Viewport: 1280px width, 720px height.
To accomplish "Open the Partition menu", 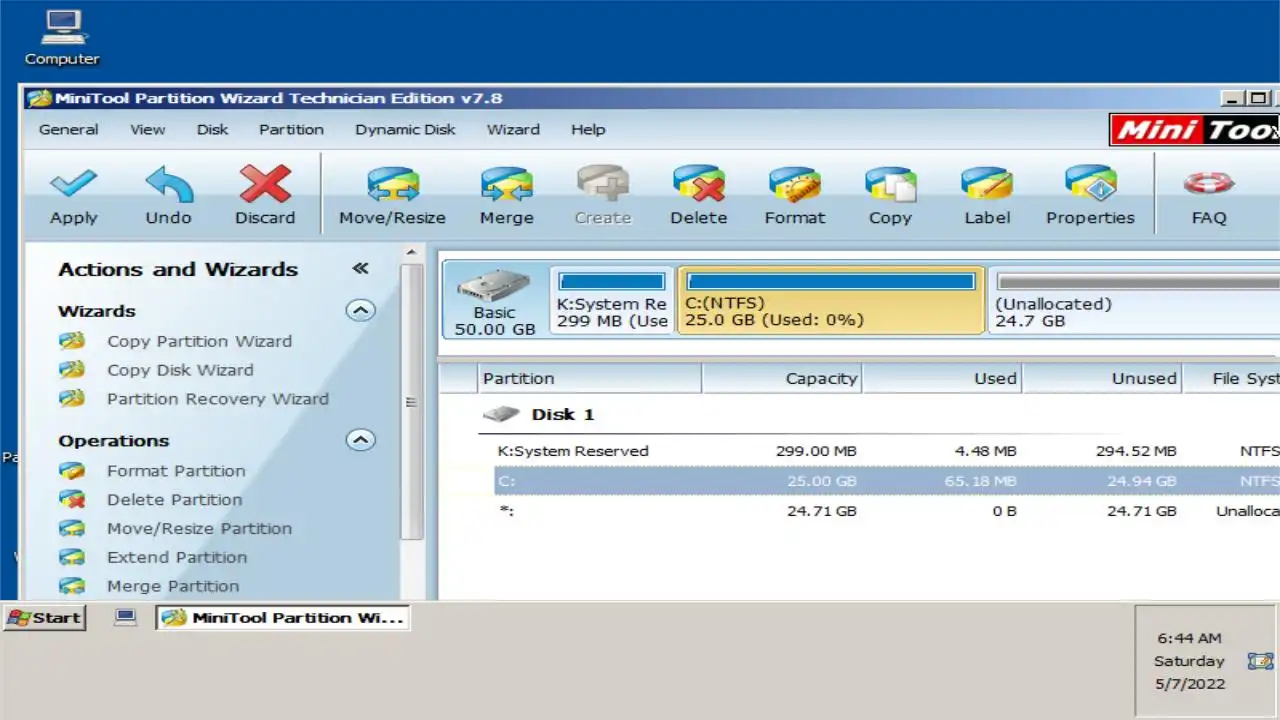I will (291, 129).
